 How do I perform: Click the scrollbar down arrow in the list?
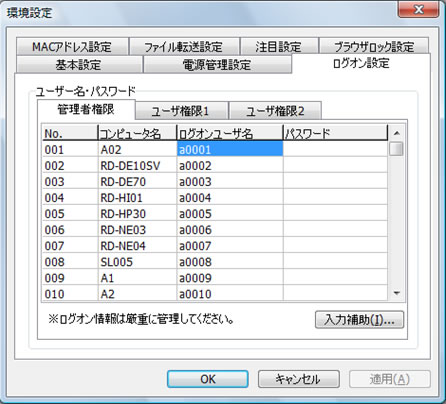397,293
